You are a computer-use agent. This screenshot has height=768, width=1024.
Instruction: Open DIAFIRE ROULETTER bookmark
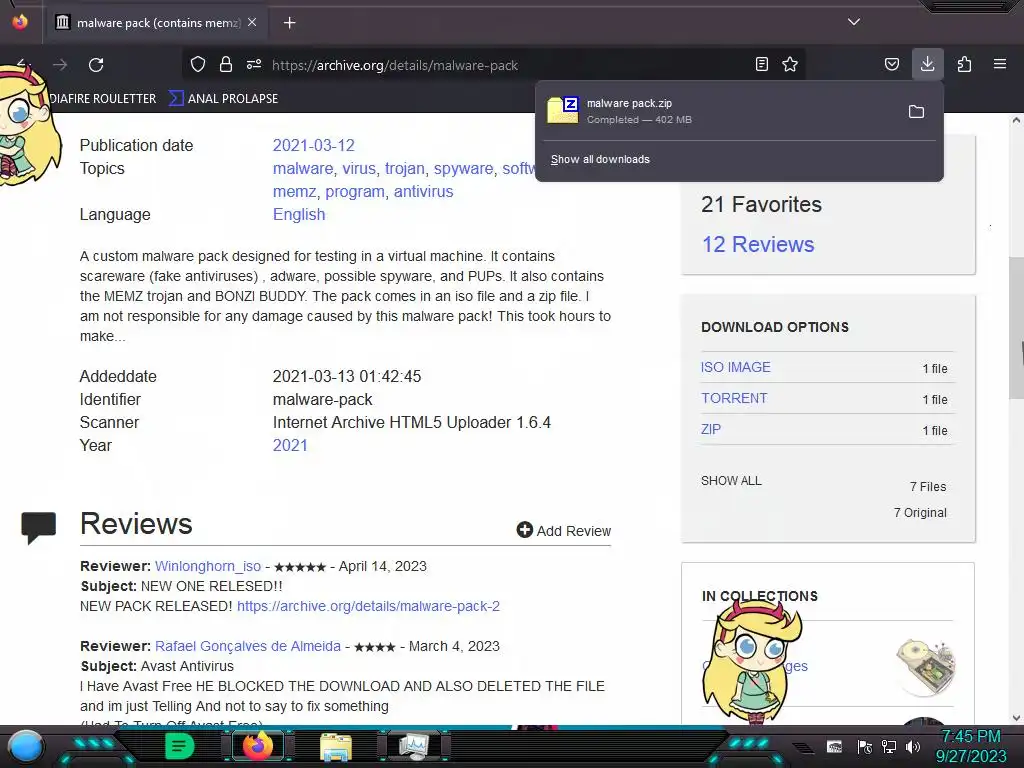pyautogui.click(x=103, y=99)
